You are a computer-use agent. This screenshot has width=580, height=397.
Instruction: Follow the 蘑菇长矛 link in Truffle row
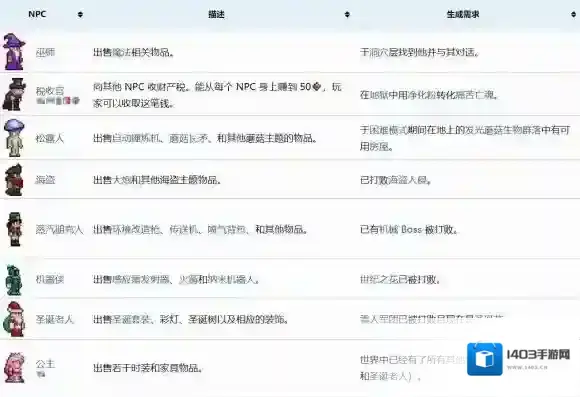pos(188,138)
